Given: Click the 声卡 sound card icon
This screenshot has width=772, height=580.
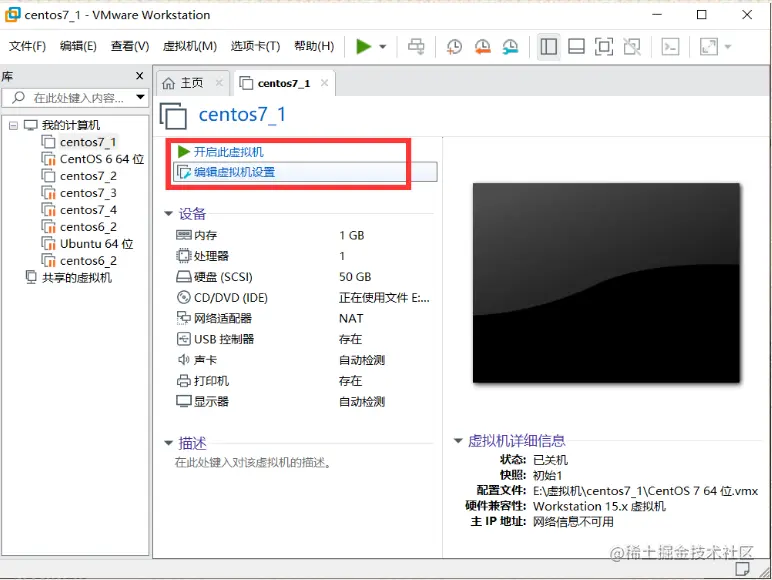Looking at the screenshot, I should tap(183, 360).
